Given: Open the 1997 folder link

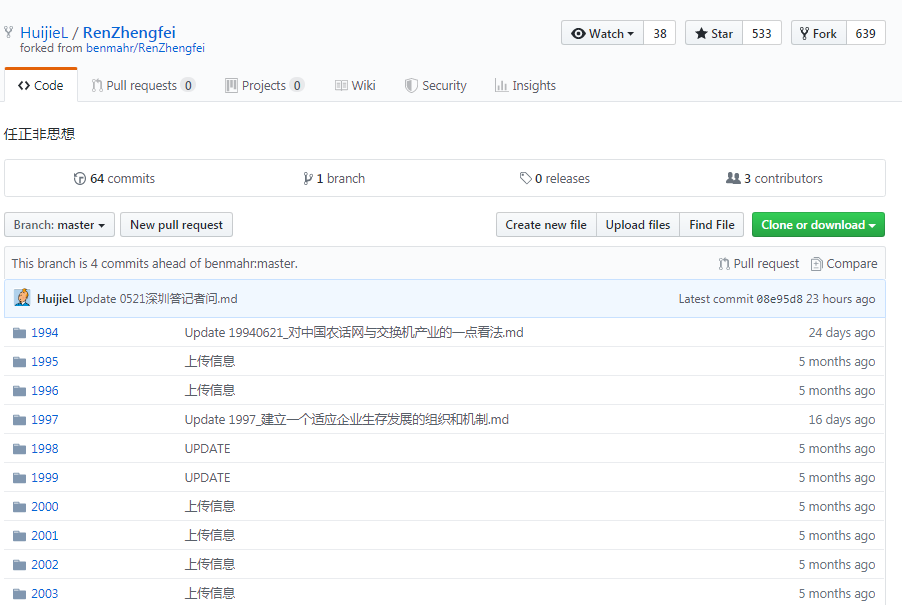Looking at the screenshot, I should 44,420.
